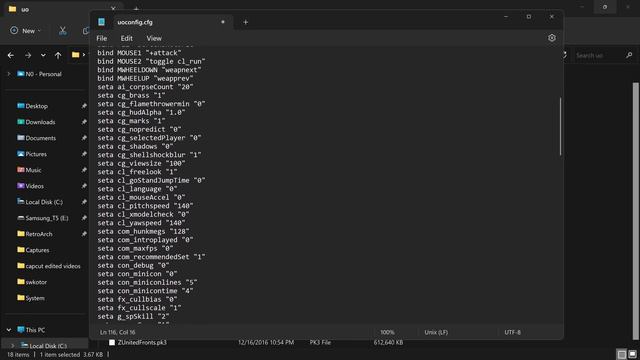
Task: Open pinned Local Disk (C:) shortcut
Action: point(44,202)
